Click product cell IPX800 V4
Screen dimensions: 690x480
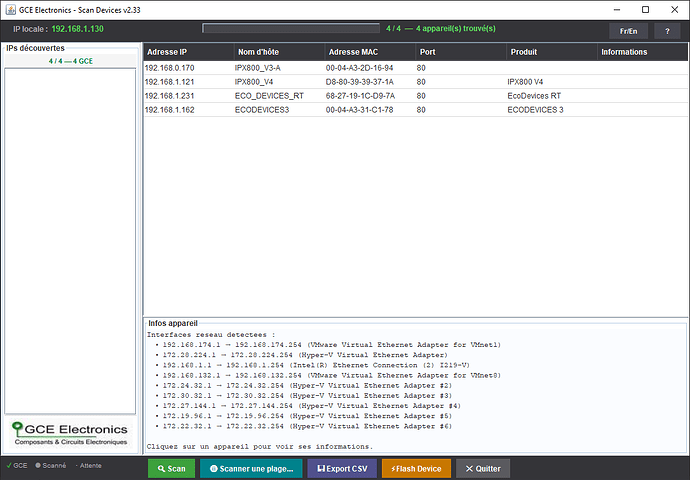pos(525,82)
